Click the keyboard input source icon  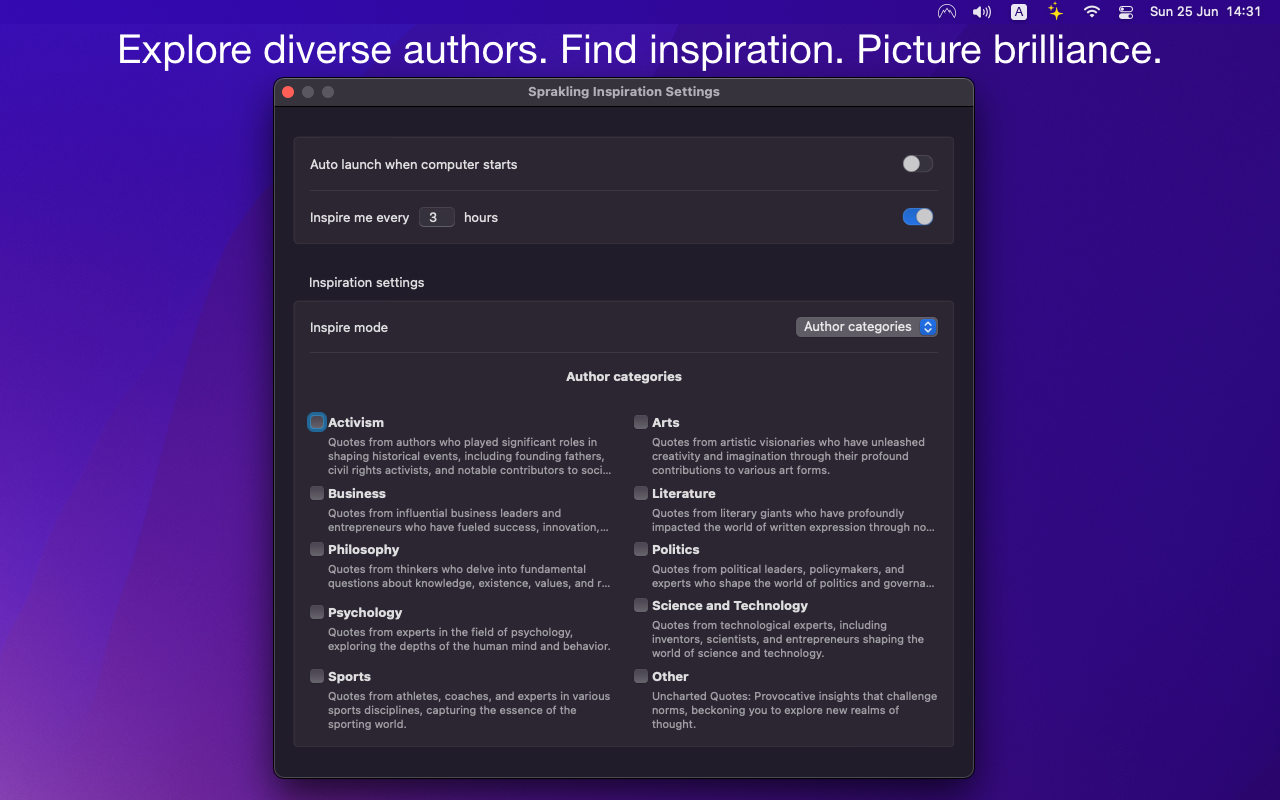point(1019,12)
